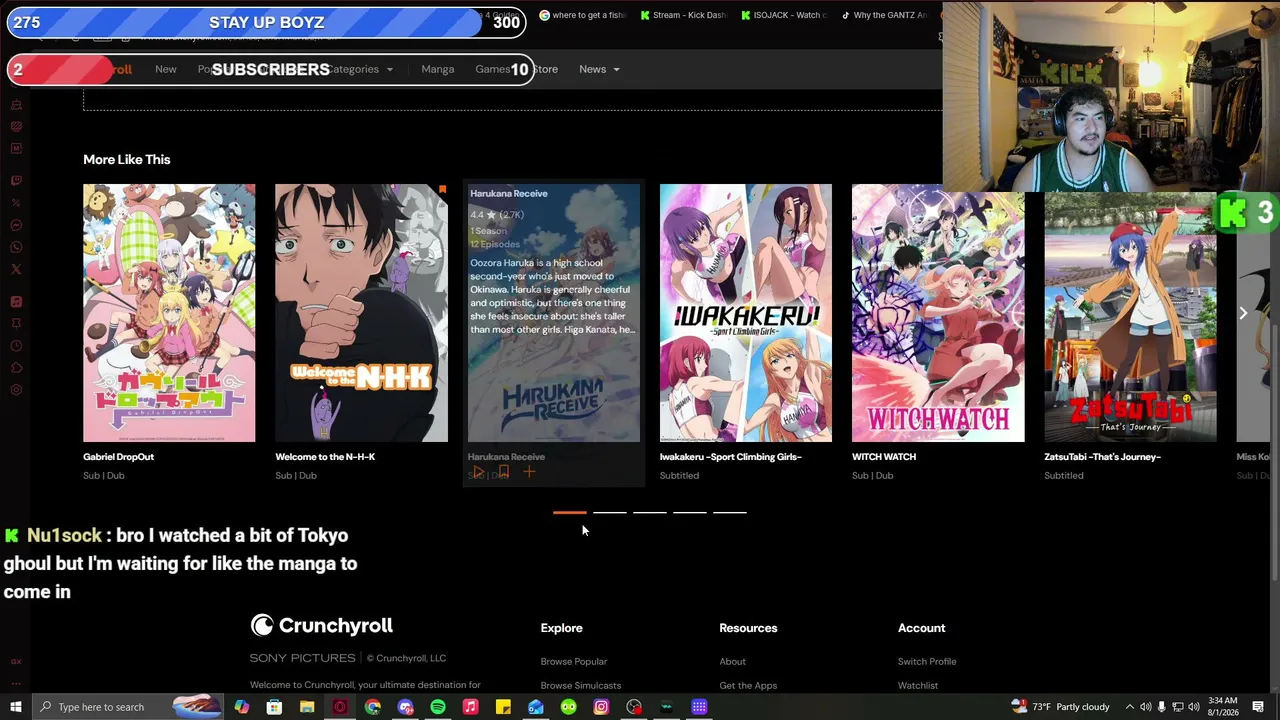The height and width of the screenshot is (720, 1280).
Task: Expand the Categories dropdown menu
Action: tap(362, 69)
